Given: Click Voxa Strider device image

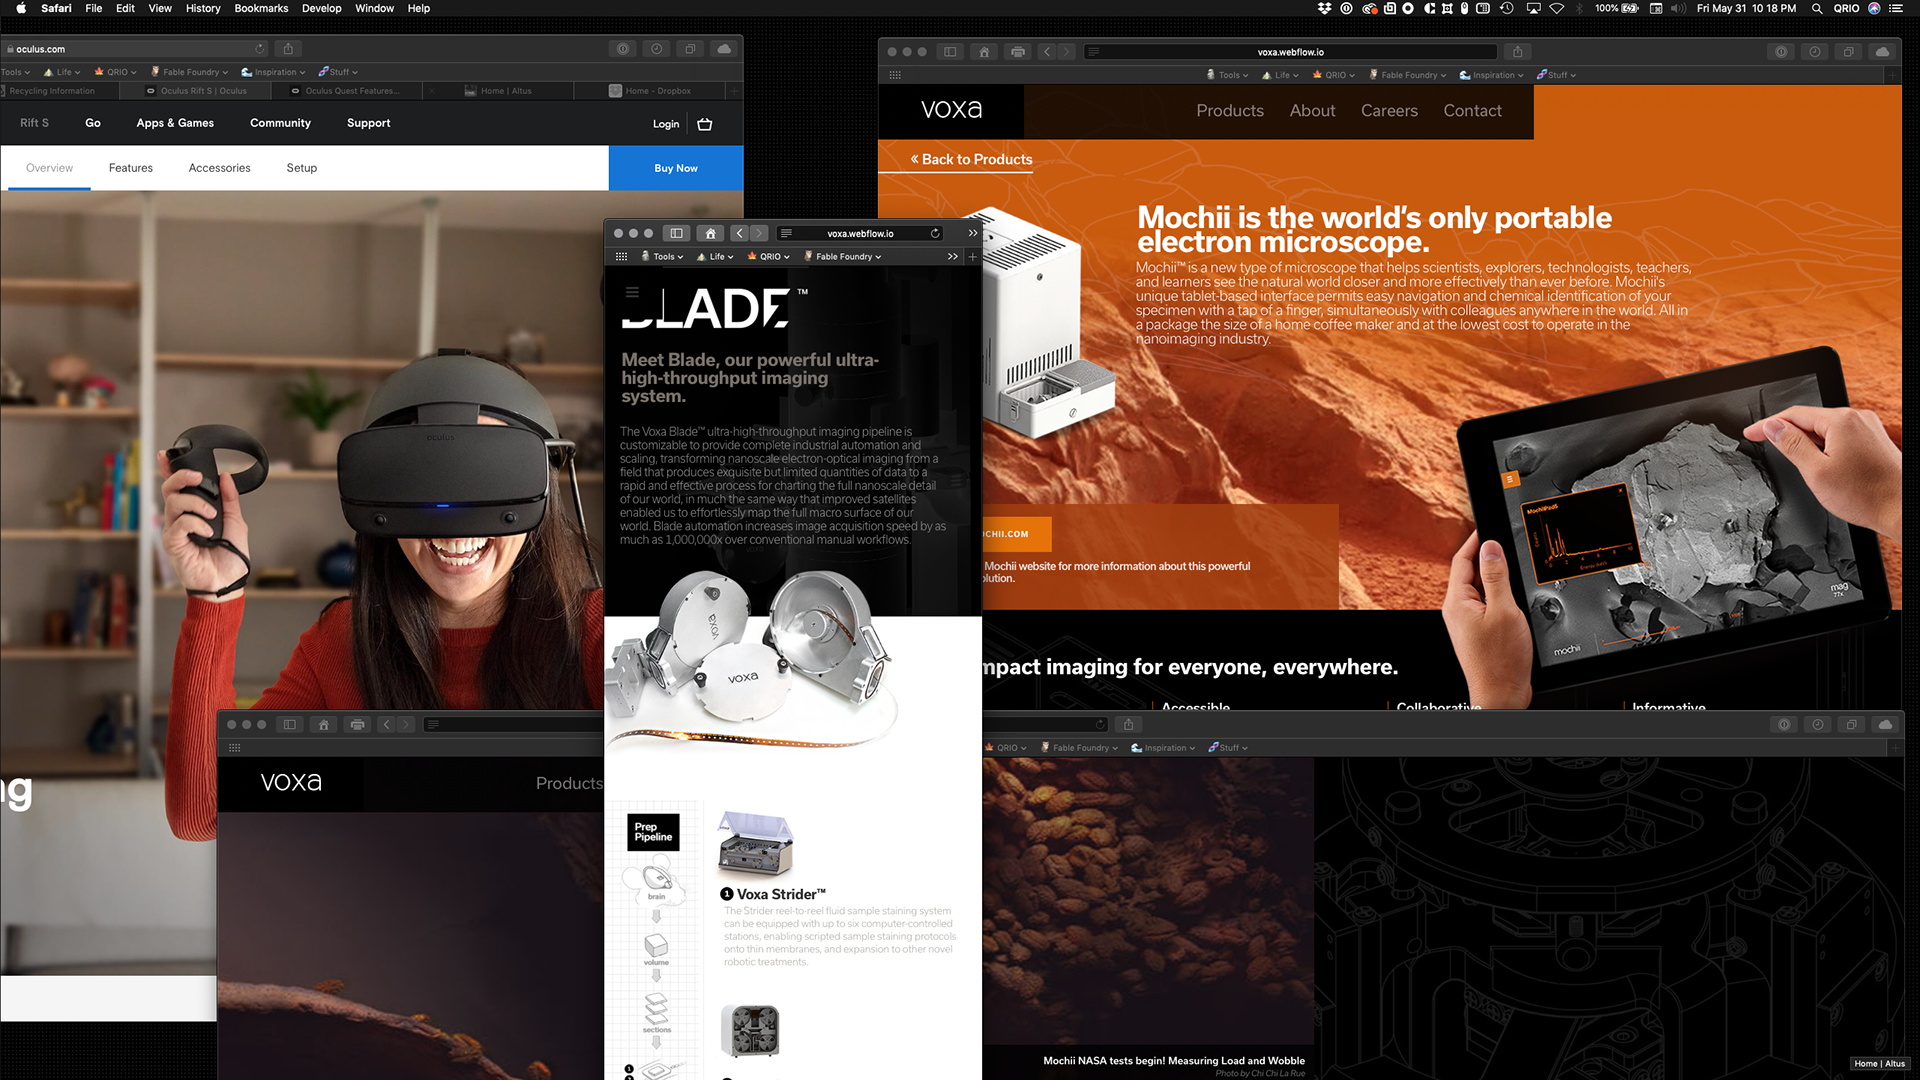Looking at the screenshot, I should pos(756,845).
